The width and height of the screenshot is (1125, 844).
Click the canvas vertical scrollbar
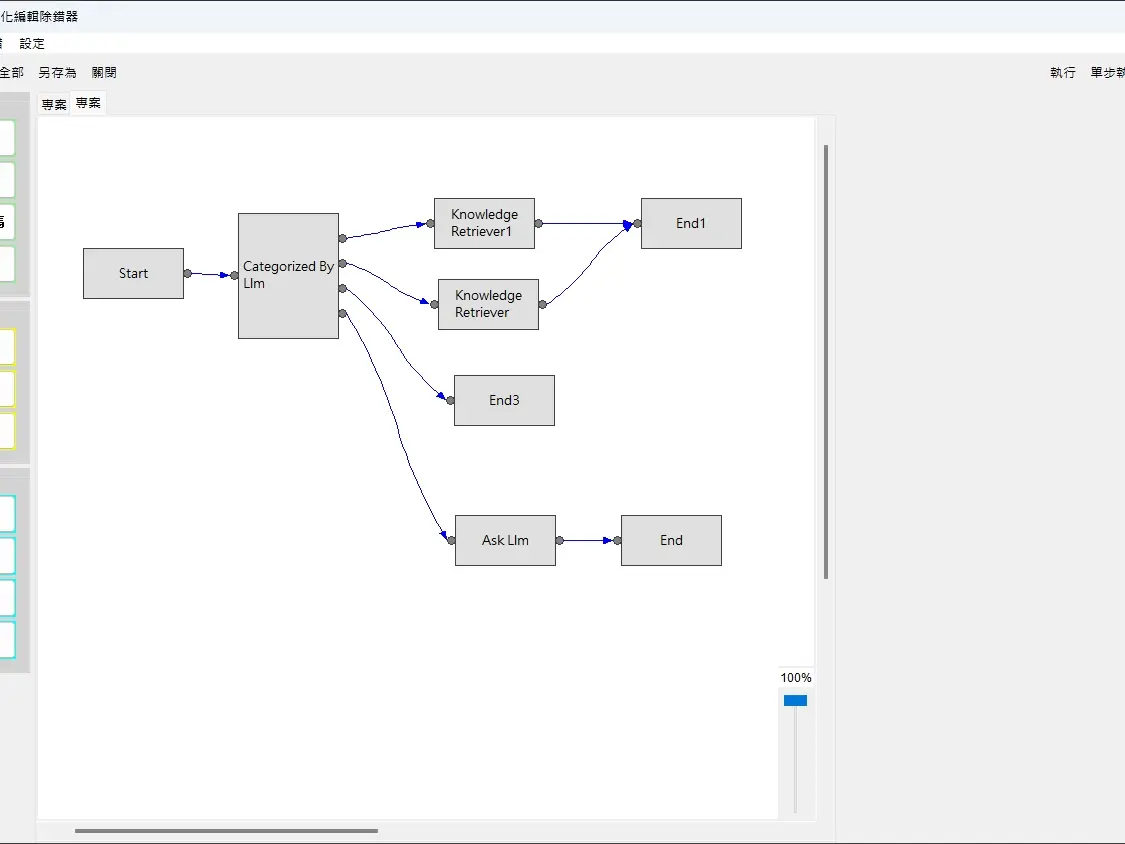826,360
